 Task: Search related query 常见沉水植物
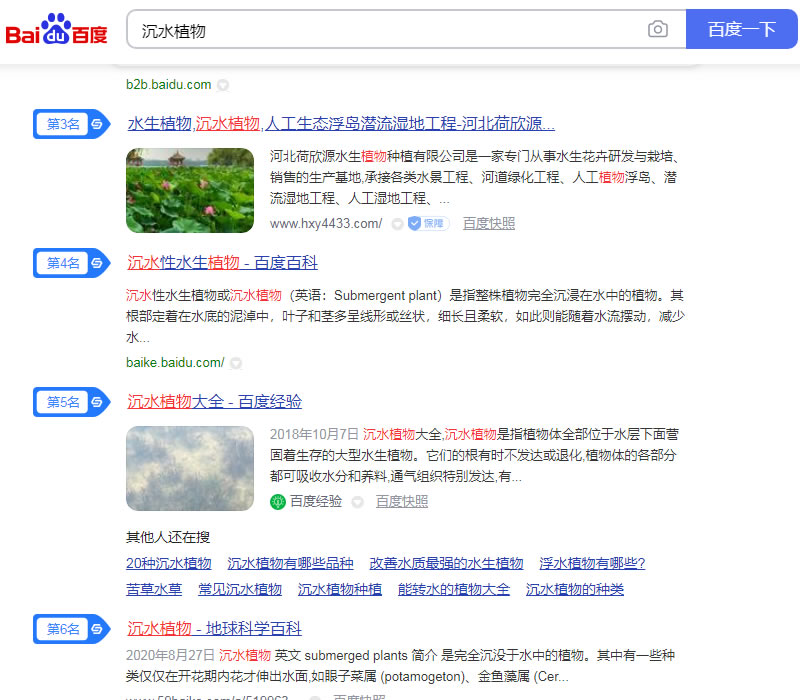click(x=240, y=589)
